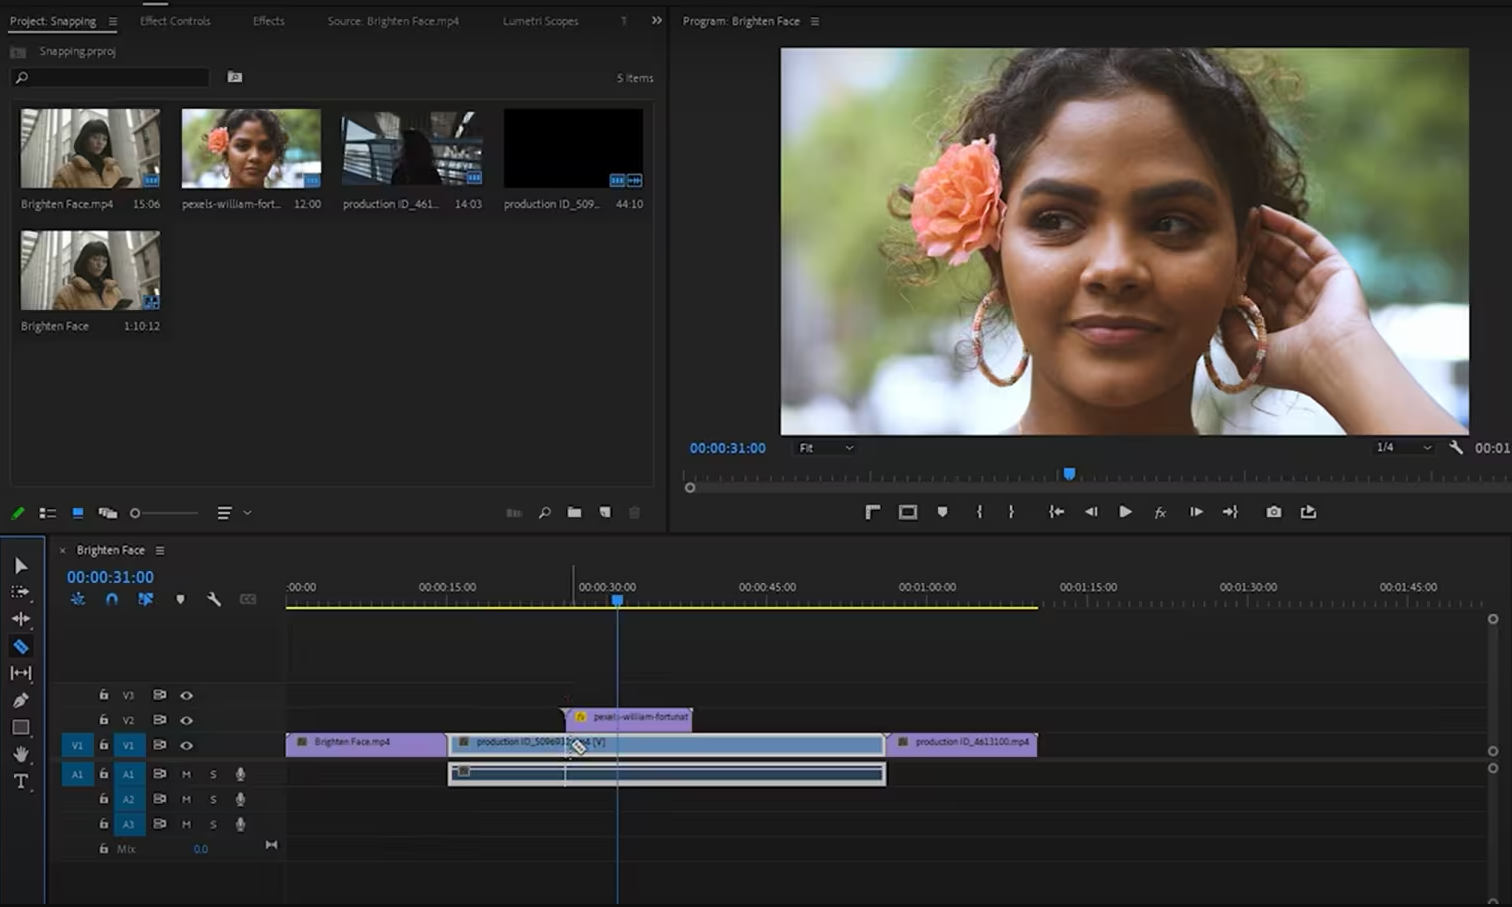Switch to Lumetri Scopes tab
The height and width of the screenshot is (907, 1512).
point(540,21)
